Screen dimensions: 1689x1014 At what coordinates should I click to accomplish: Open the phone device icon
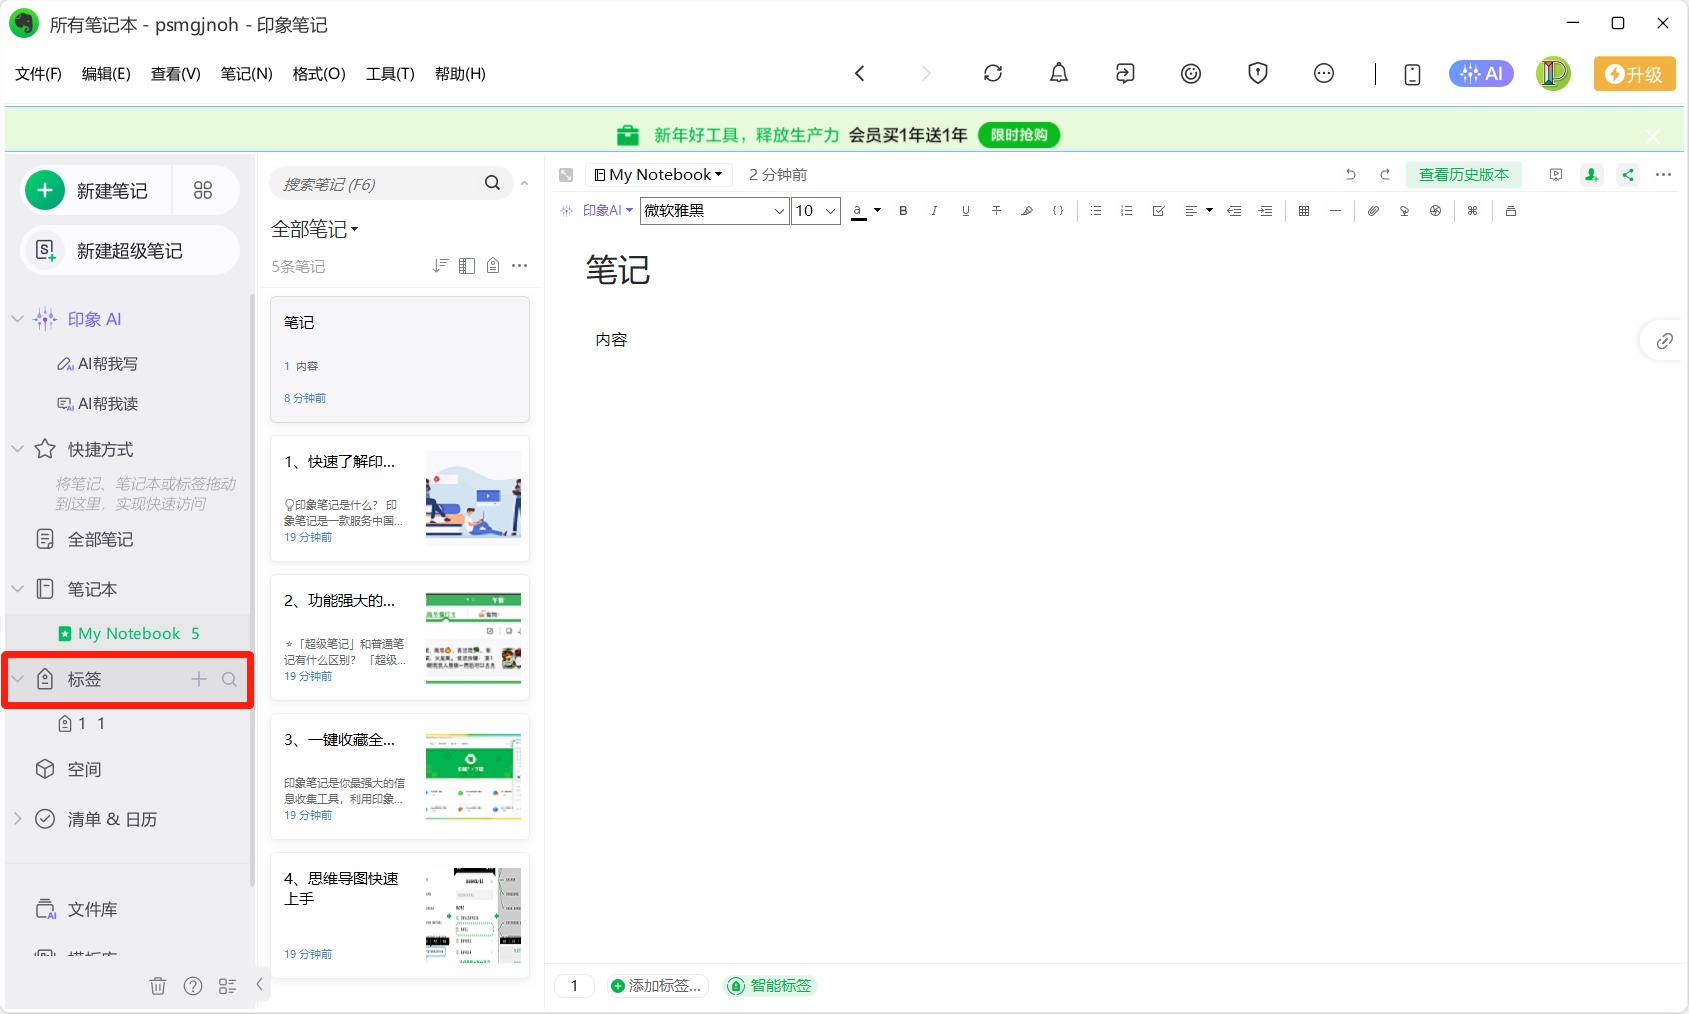[1412, 74]
